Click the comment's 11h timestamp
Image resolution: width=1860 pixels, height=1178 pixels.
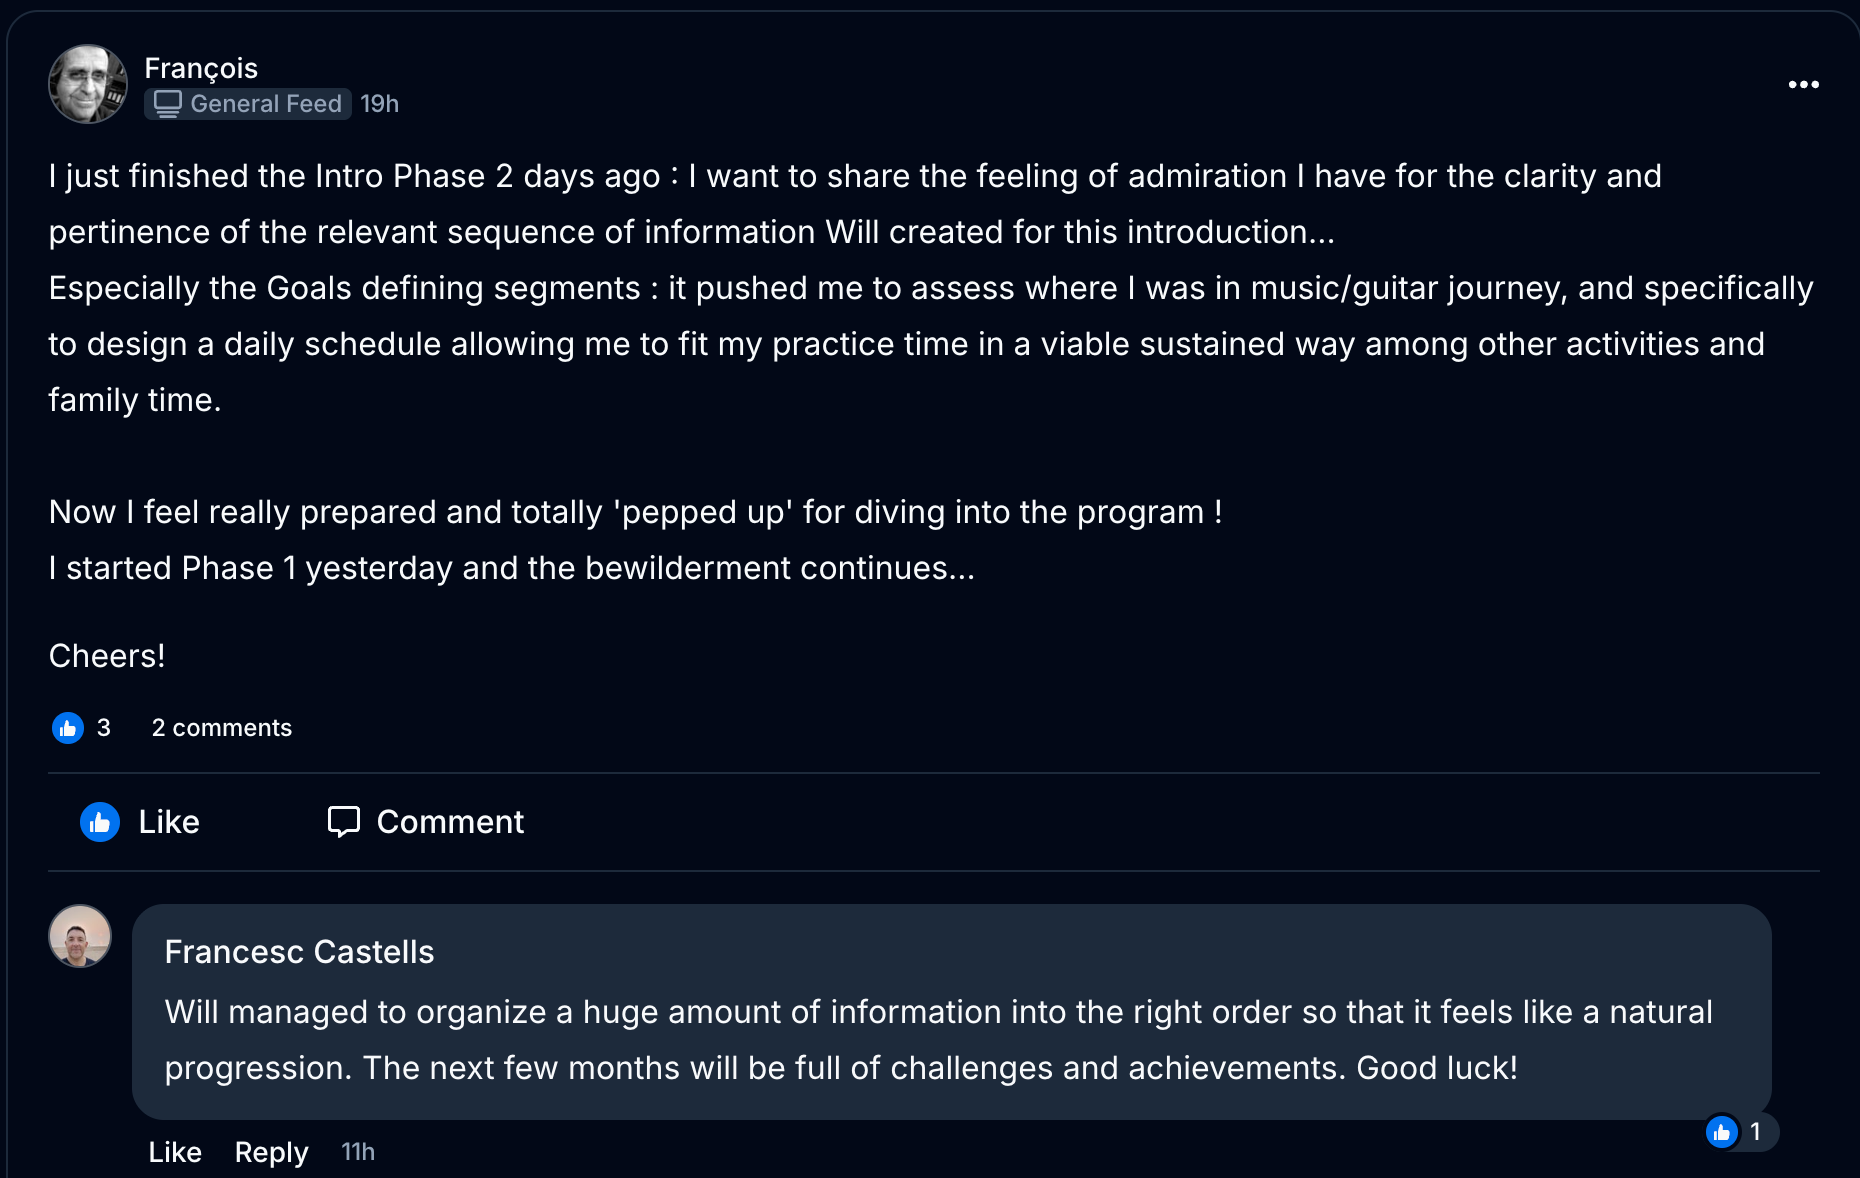(358, 1152)
